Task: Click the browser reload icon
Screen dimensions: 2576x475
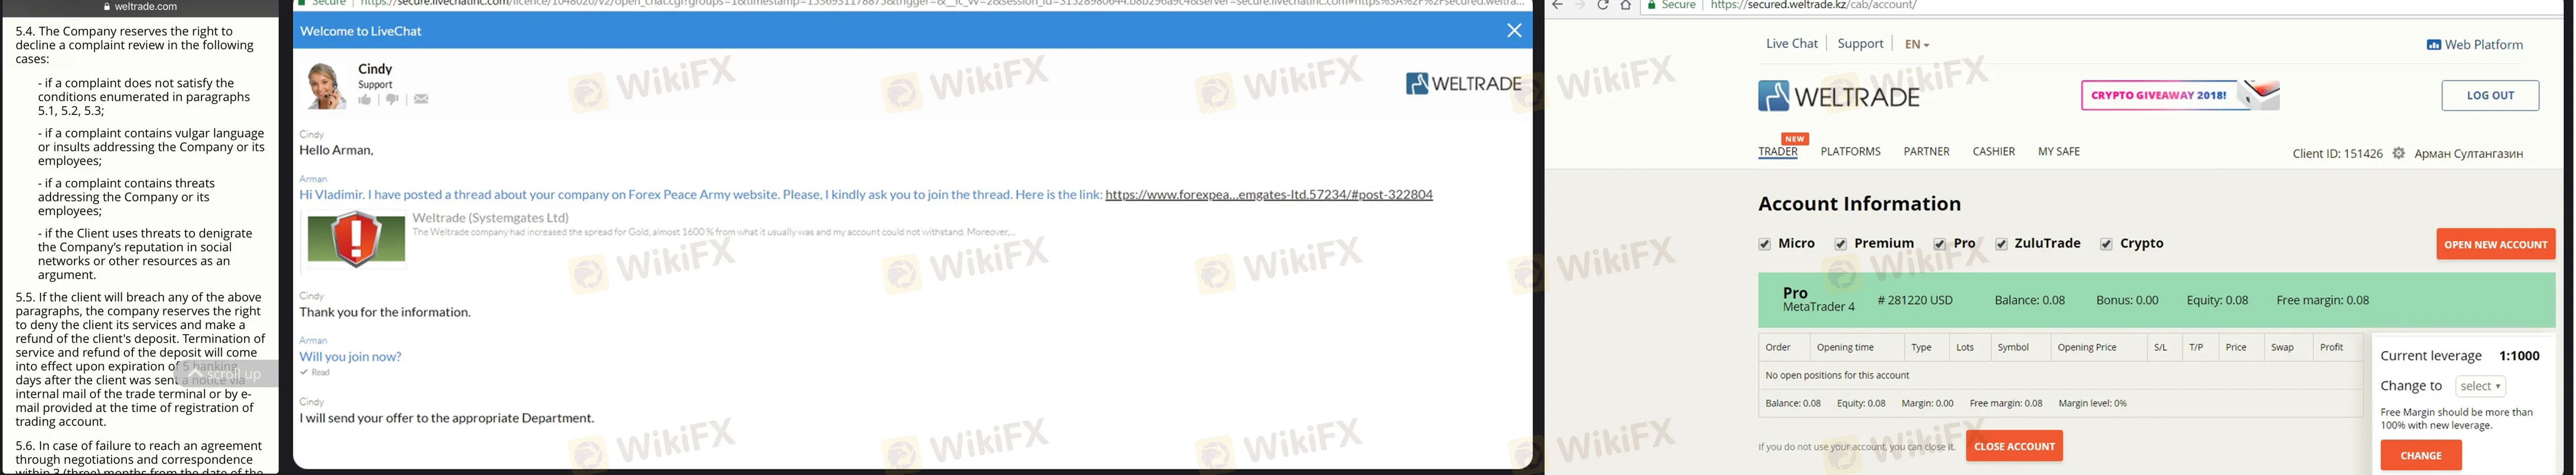Action: point(1602,6)
